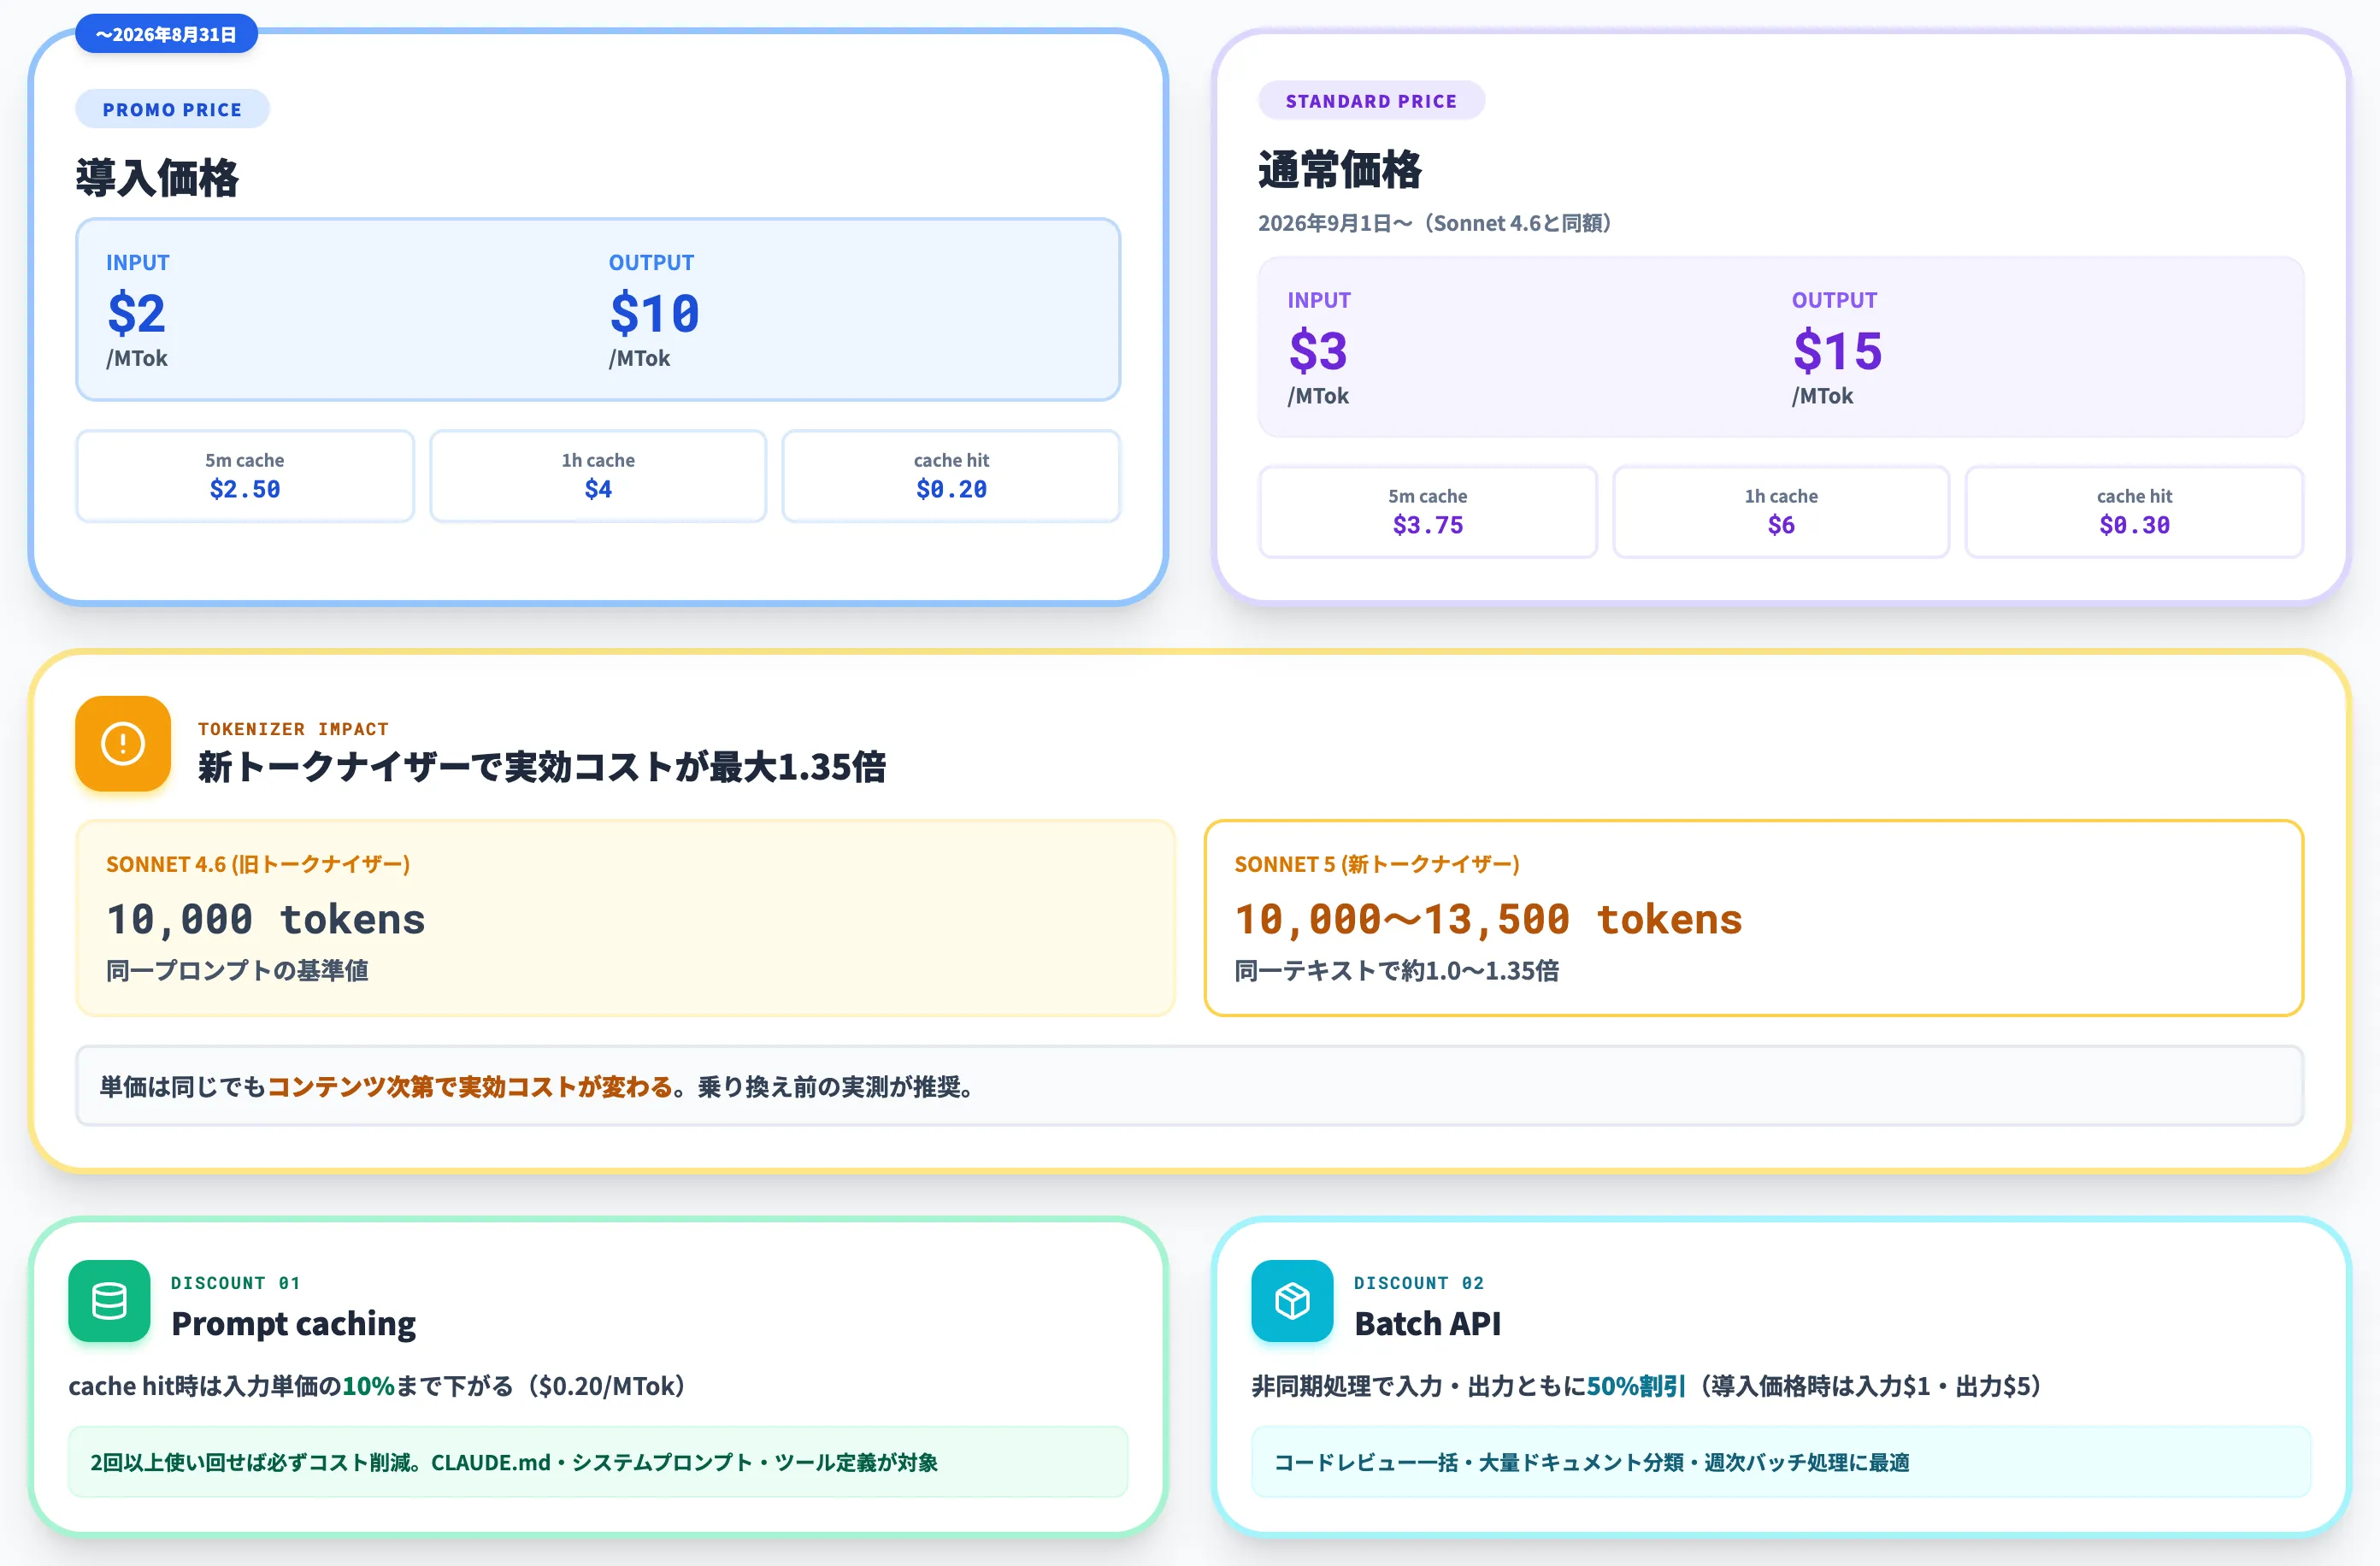Click the 2026年9月1日～ subtitle text

(1435, 223)
